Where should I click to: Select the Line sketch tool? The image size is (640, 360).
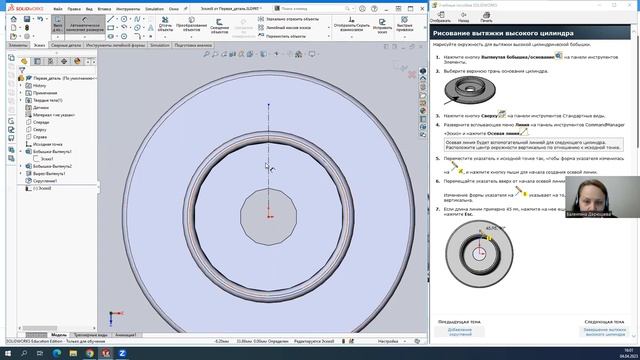point(111,19)
